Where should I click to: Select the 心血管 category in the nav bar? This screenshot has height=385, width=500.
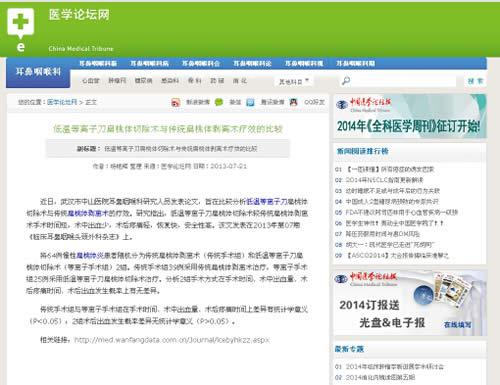91,81
